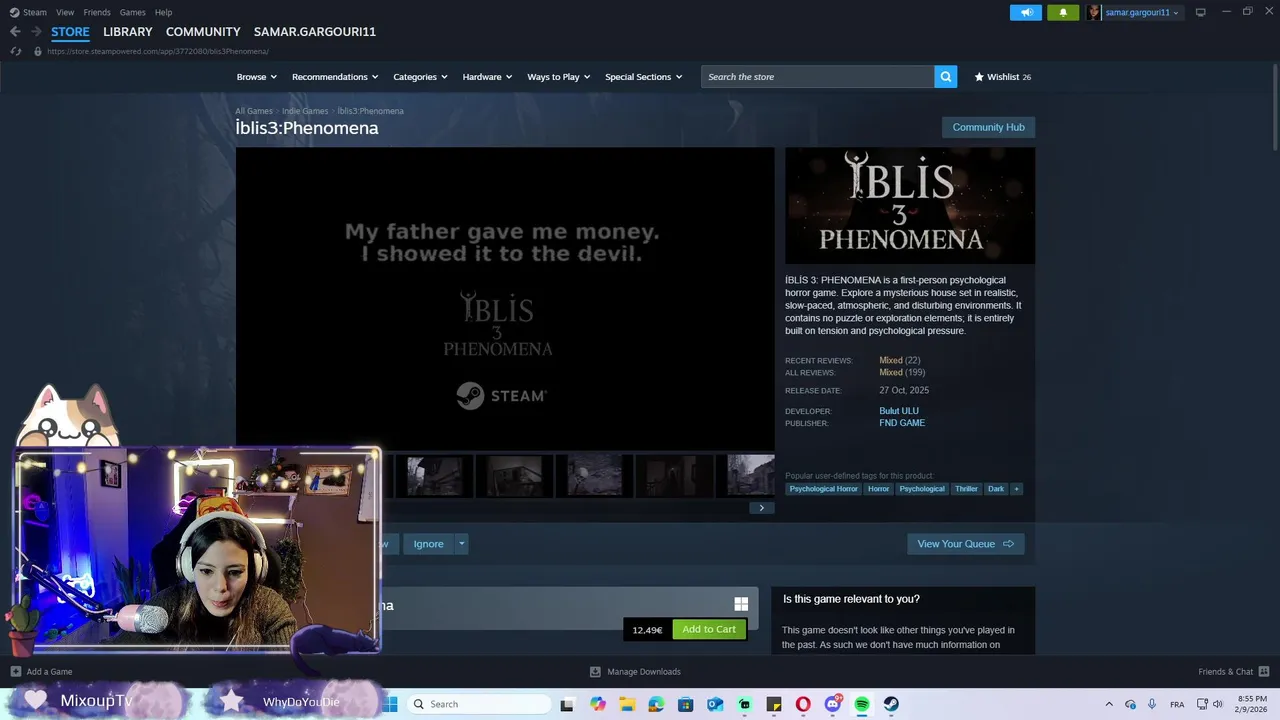Switch to Big Picture mode monitor icon
This screenshot has width=1280, height=720.
(x=1200, y=12)
